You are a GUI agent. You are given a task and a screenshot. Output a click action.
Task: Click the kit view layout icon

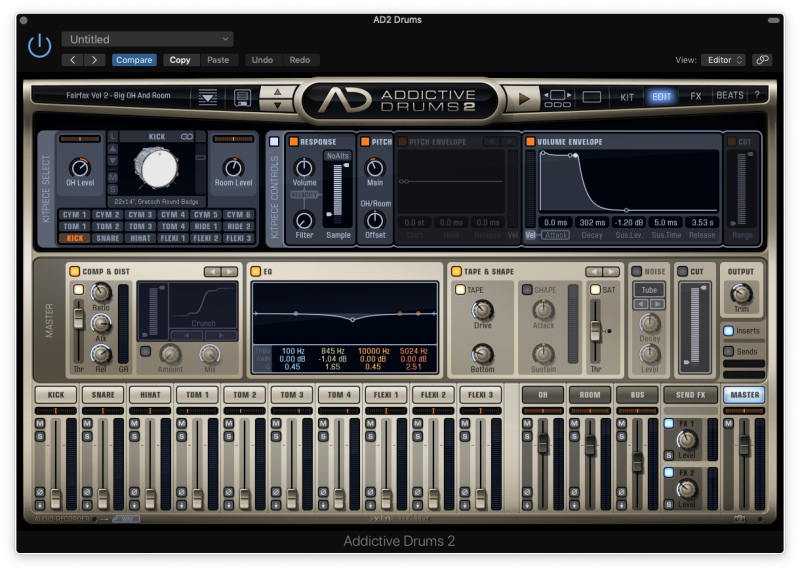[x=557, y=97]
